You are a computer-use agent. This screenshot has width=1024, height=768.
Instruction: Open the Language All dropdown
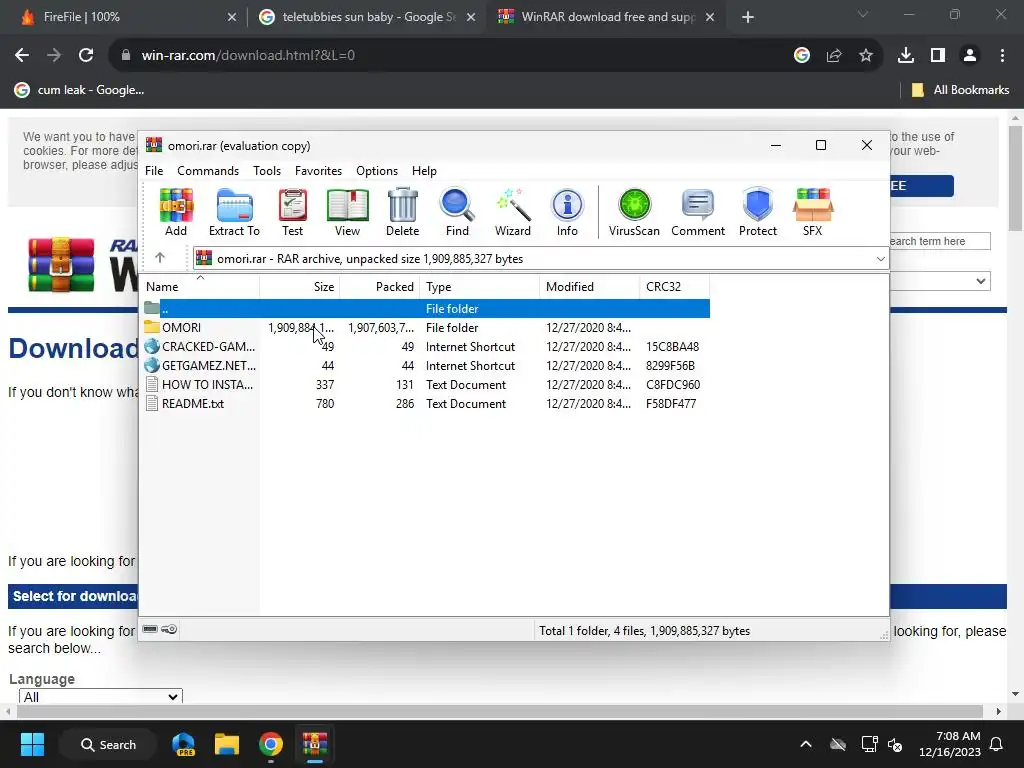101,697
